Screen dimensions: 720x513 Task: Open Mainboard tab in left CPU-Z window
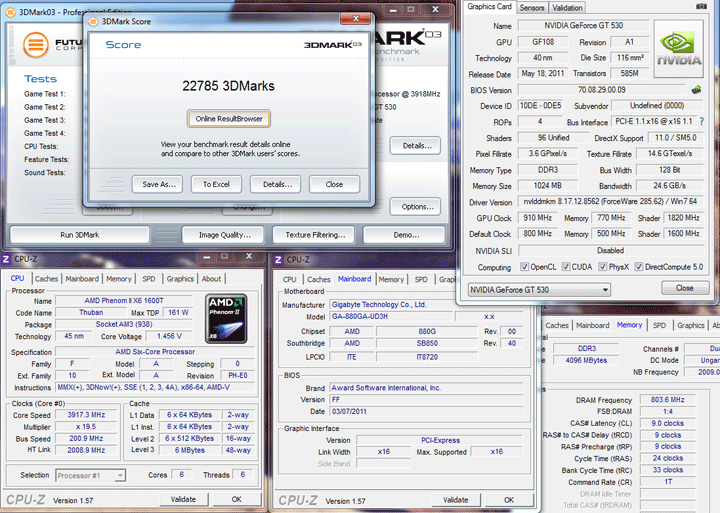pos(82,279)
